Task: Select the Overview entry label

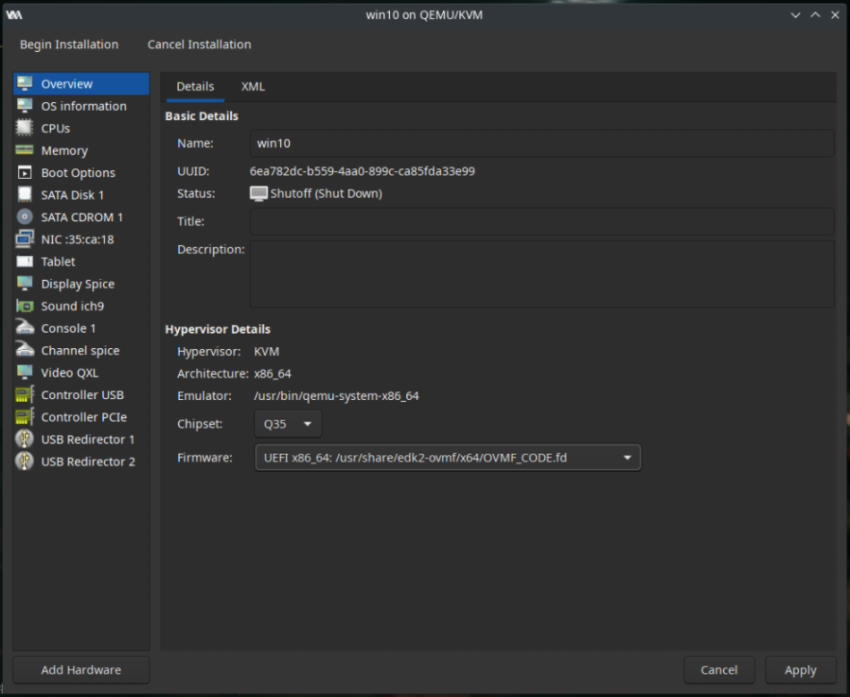Action: pyautogui.click(x=67, y=84)
